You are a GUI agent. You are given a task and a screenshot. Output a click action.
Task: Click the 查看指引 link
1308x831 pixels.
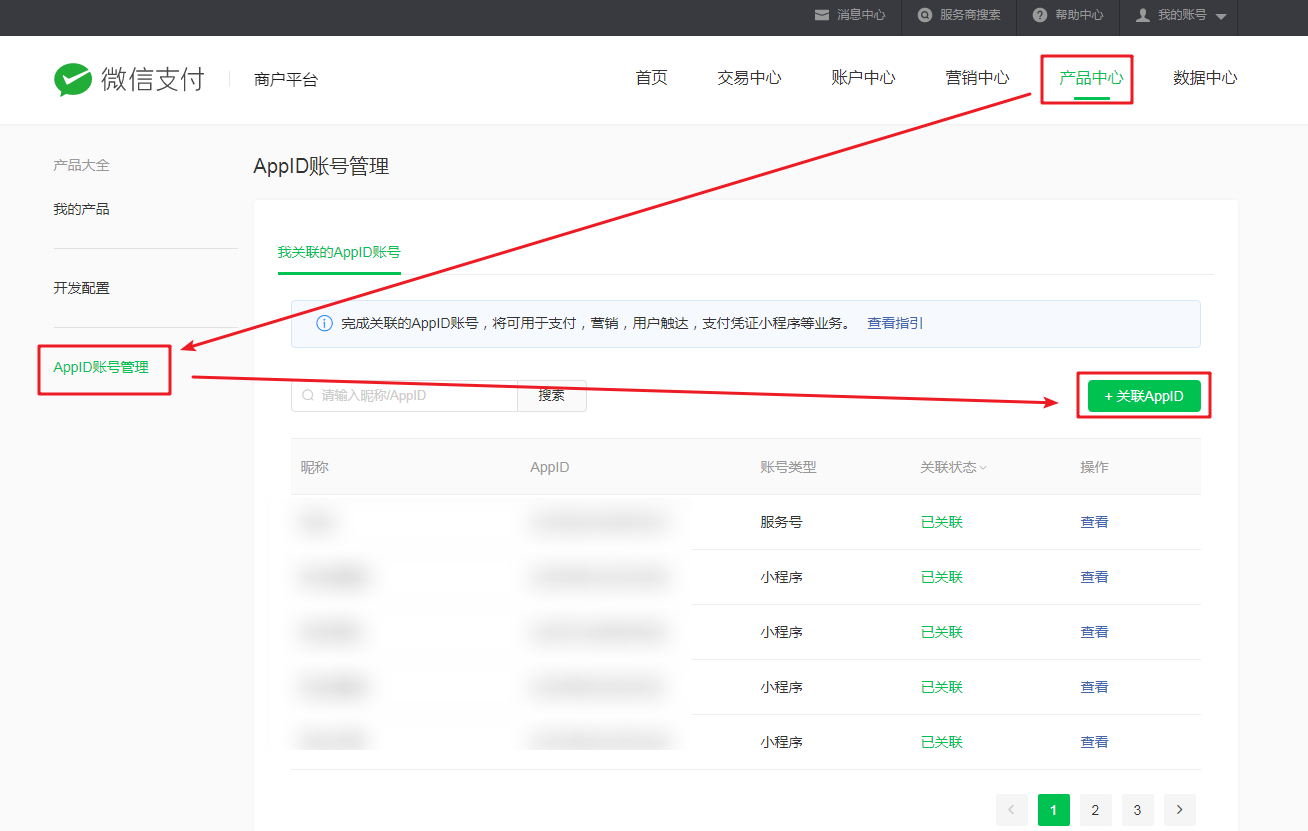[895, 324]
